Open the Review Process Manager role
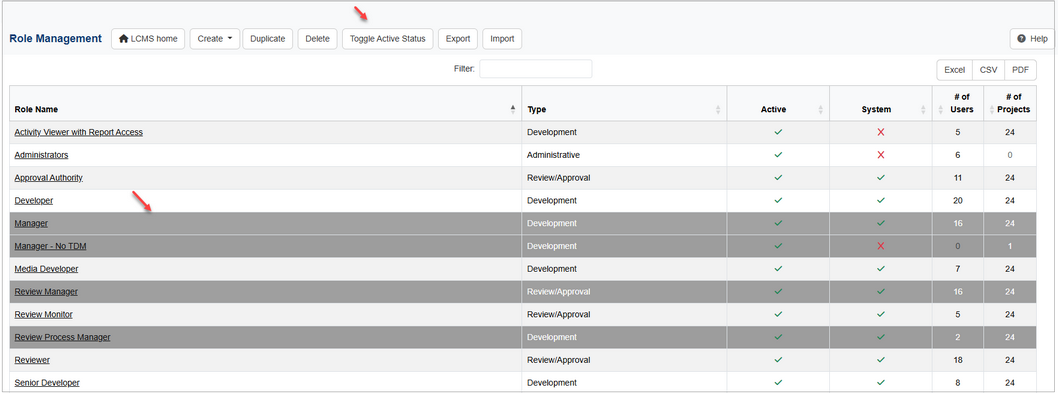Viewport: 1058px width, 393px height. (x=62, y=337)
